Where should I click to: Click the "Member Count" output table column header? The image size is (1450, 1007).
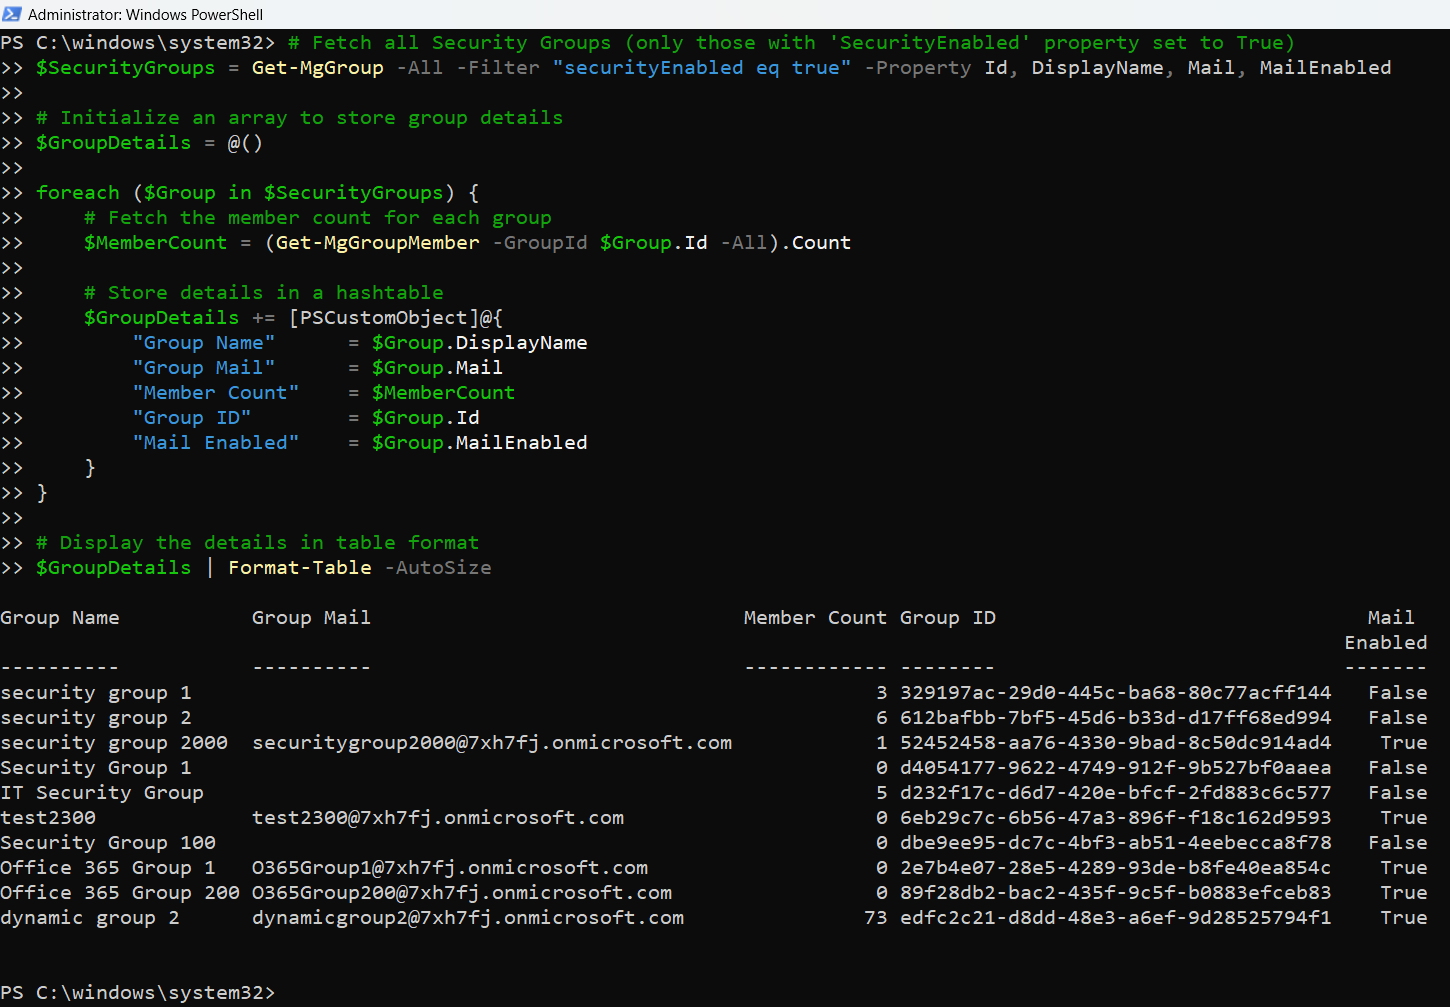click(x=814, y=618)
